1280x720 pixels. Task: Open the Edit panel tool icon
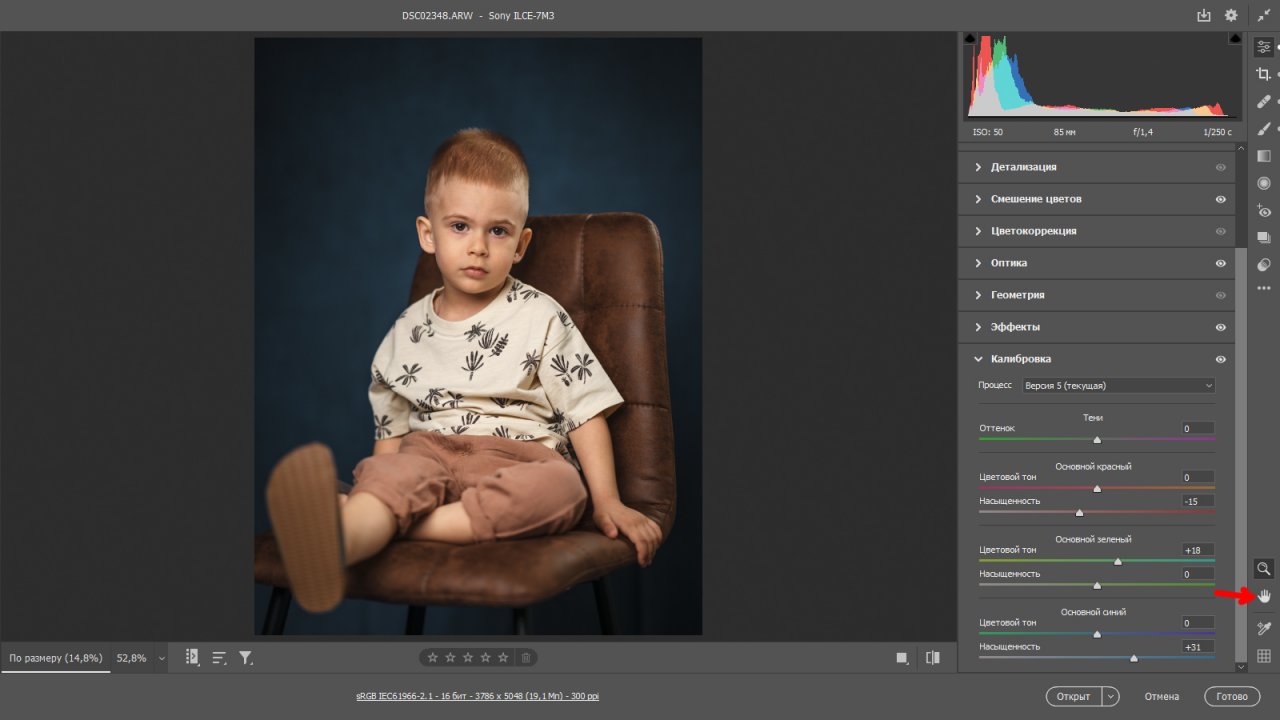pyautogui.click(x=1264, y=46)
